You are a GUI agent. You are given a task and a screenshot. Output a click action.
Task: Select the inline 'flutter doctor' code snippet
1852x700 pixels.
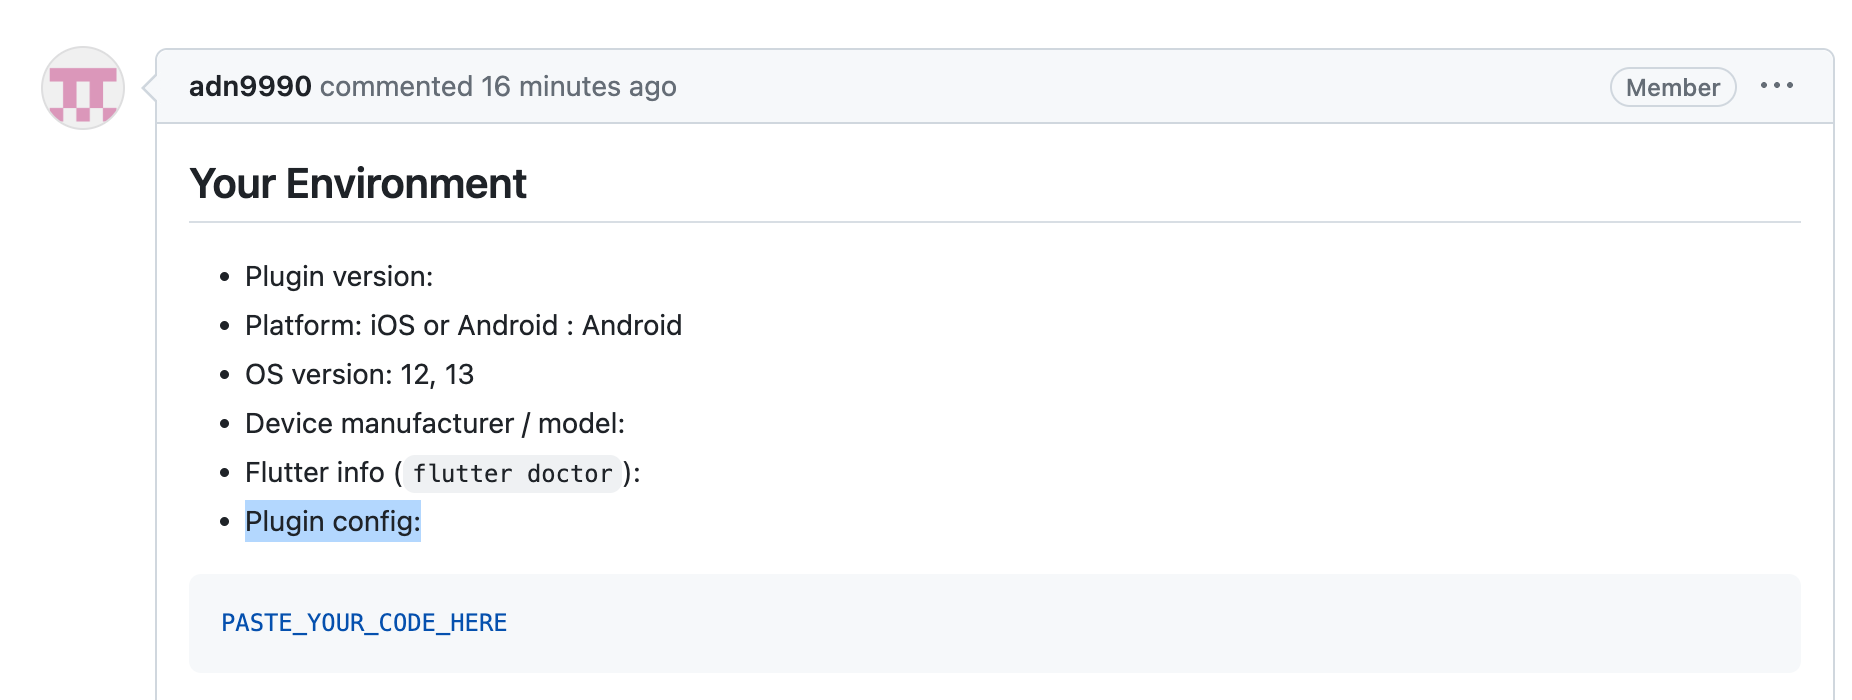tap(512, 472)
